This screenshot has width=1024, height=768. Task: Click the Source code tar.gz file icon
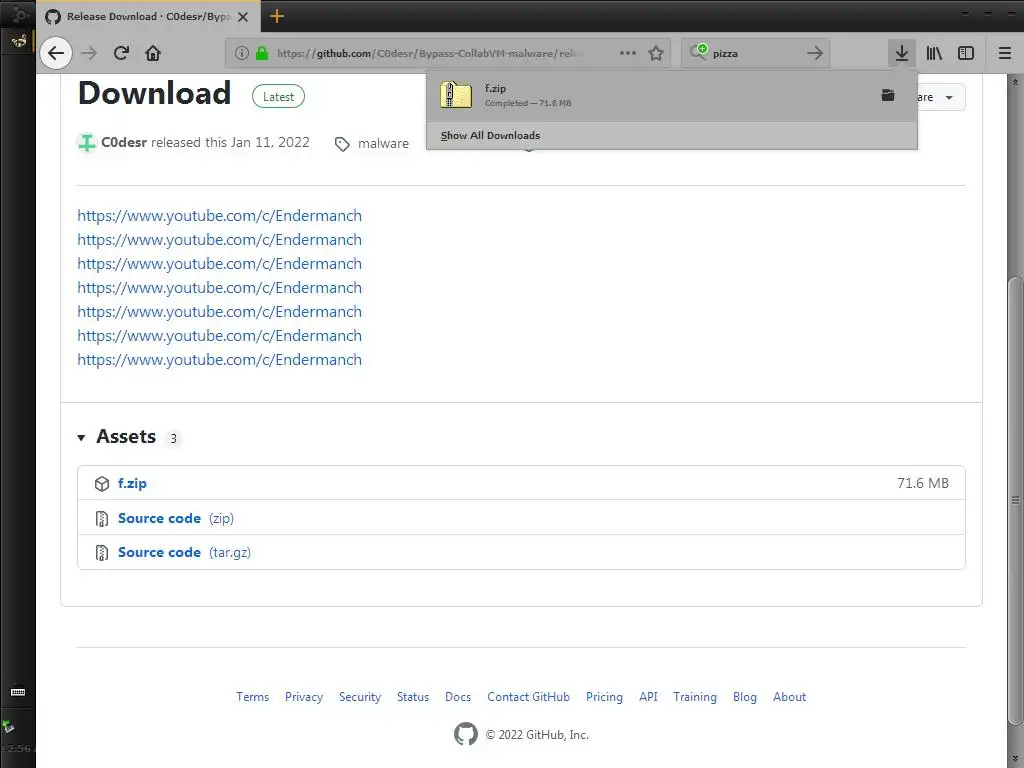click(102, 552)
